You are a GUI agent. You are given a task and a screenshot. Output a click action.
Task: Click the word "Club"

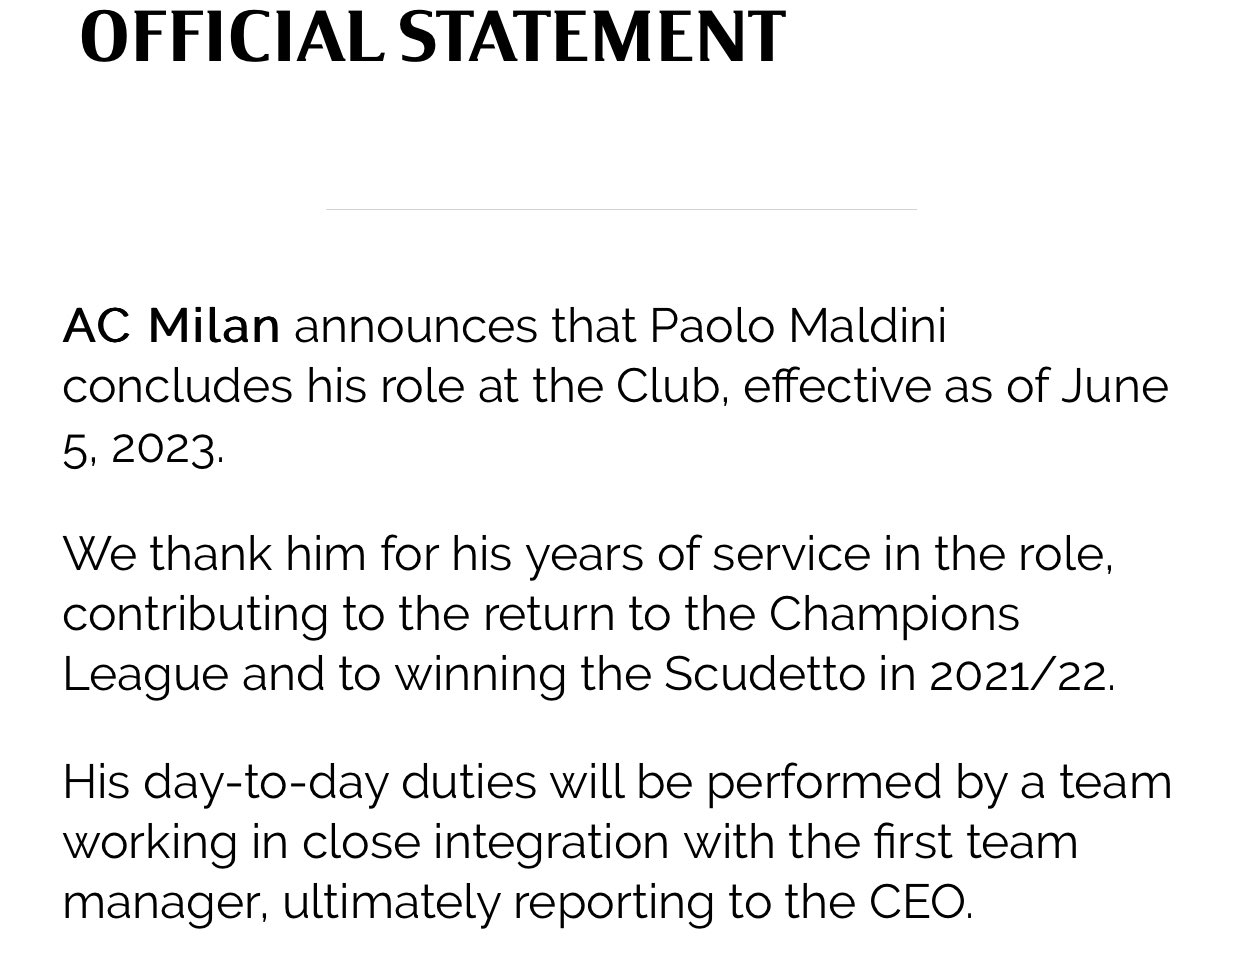coord(667,386)
